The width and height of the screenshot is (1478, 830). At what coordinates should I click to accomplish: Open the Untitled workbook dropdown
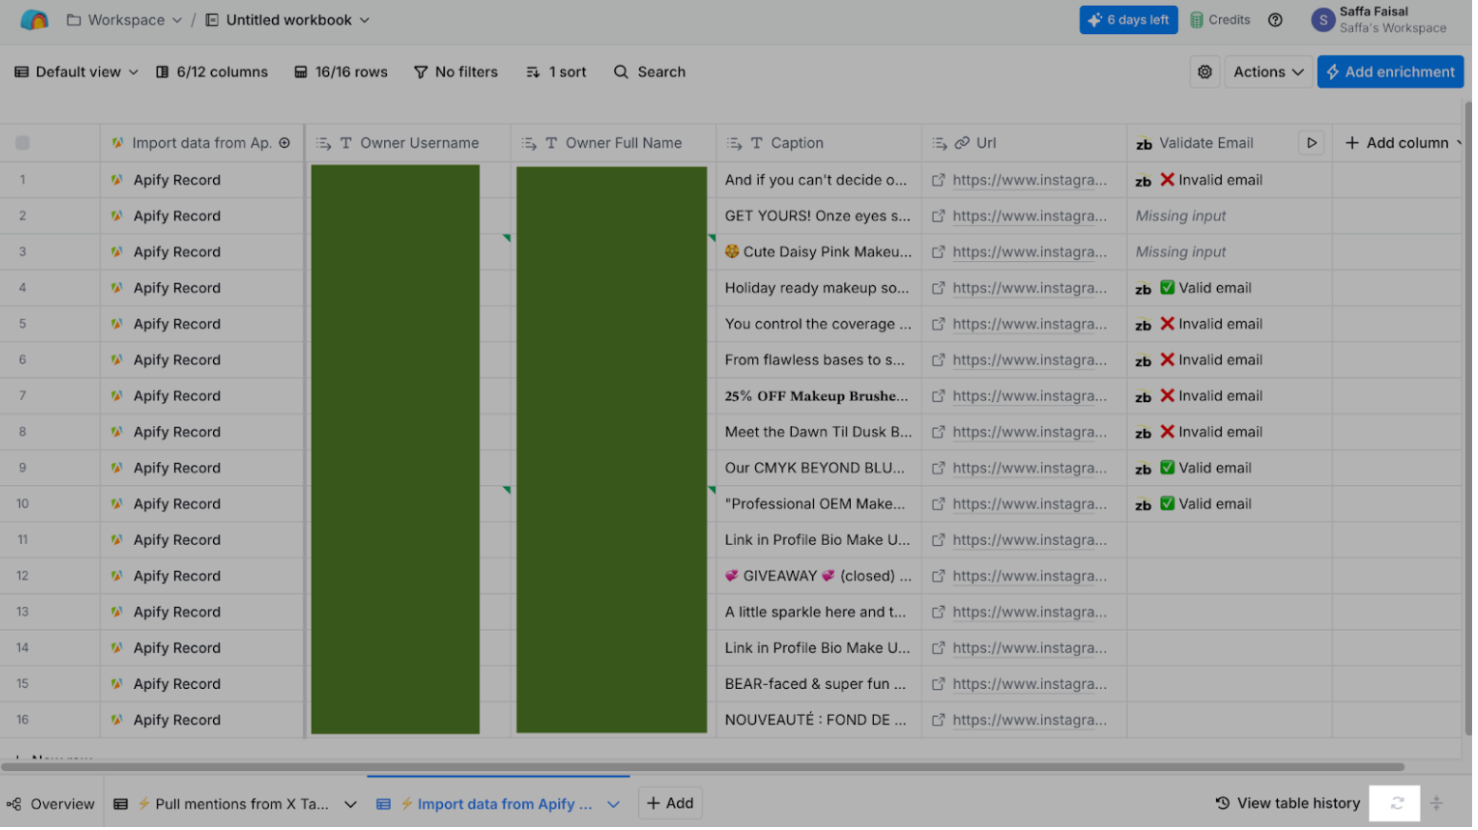click(366, 20)
